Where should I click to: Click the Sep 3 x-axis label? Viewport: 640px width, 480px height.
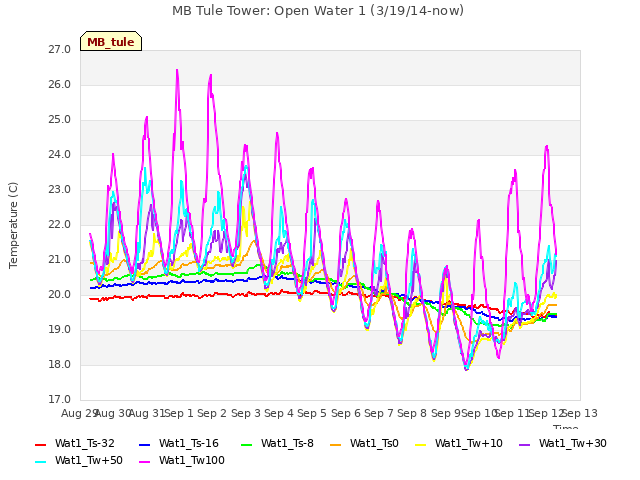point(246,414)
